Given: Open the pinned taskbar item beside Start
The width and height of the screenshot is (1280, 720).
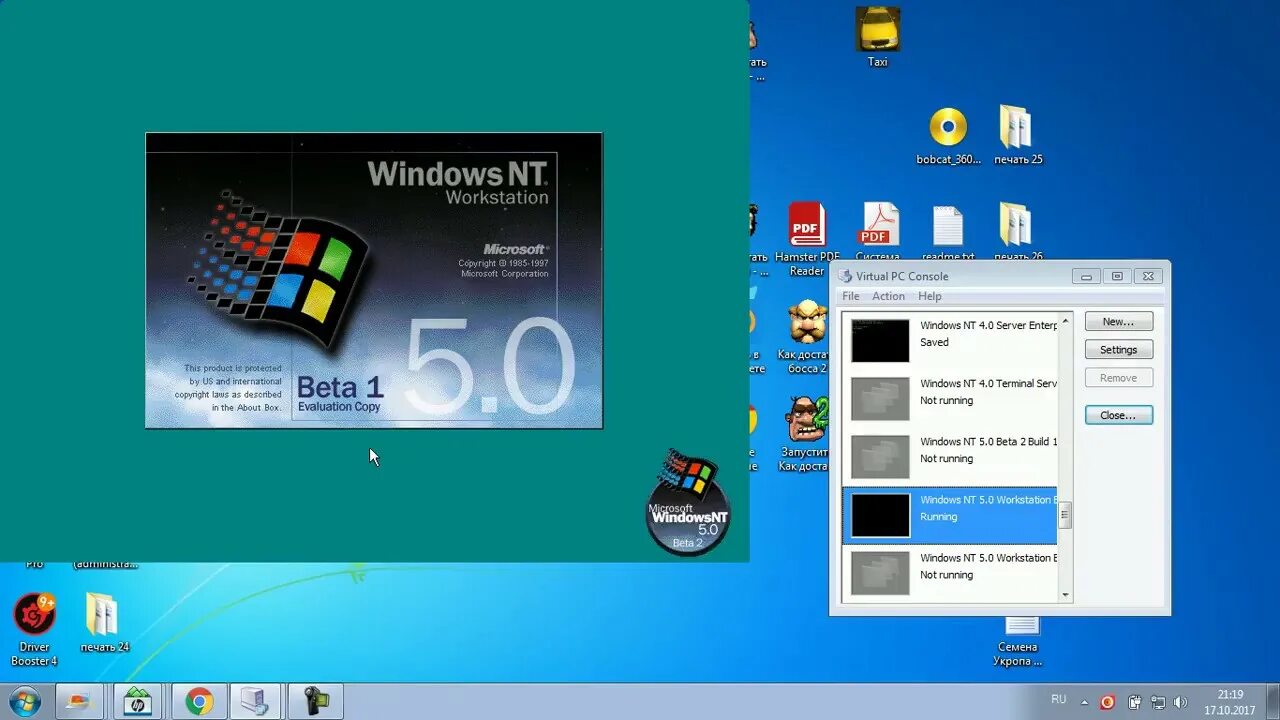Looking at the screenshot, I should point(79,702).
